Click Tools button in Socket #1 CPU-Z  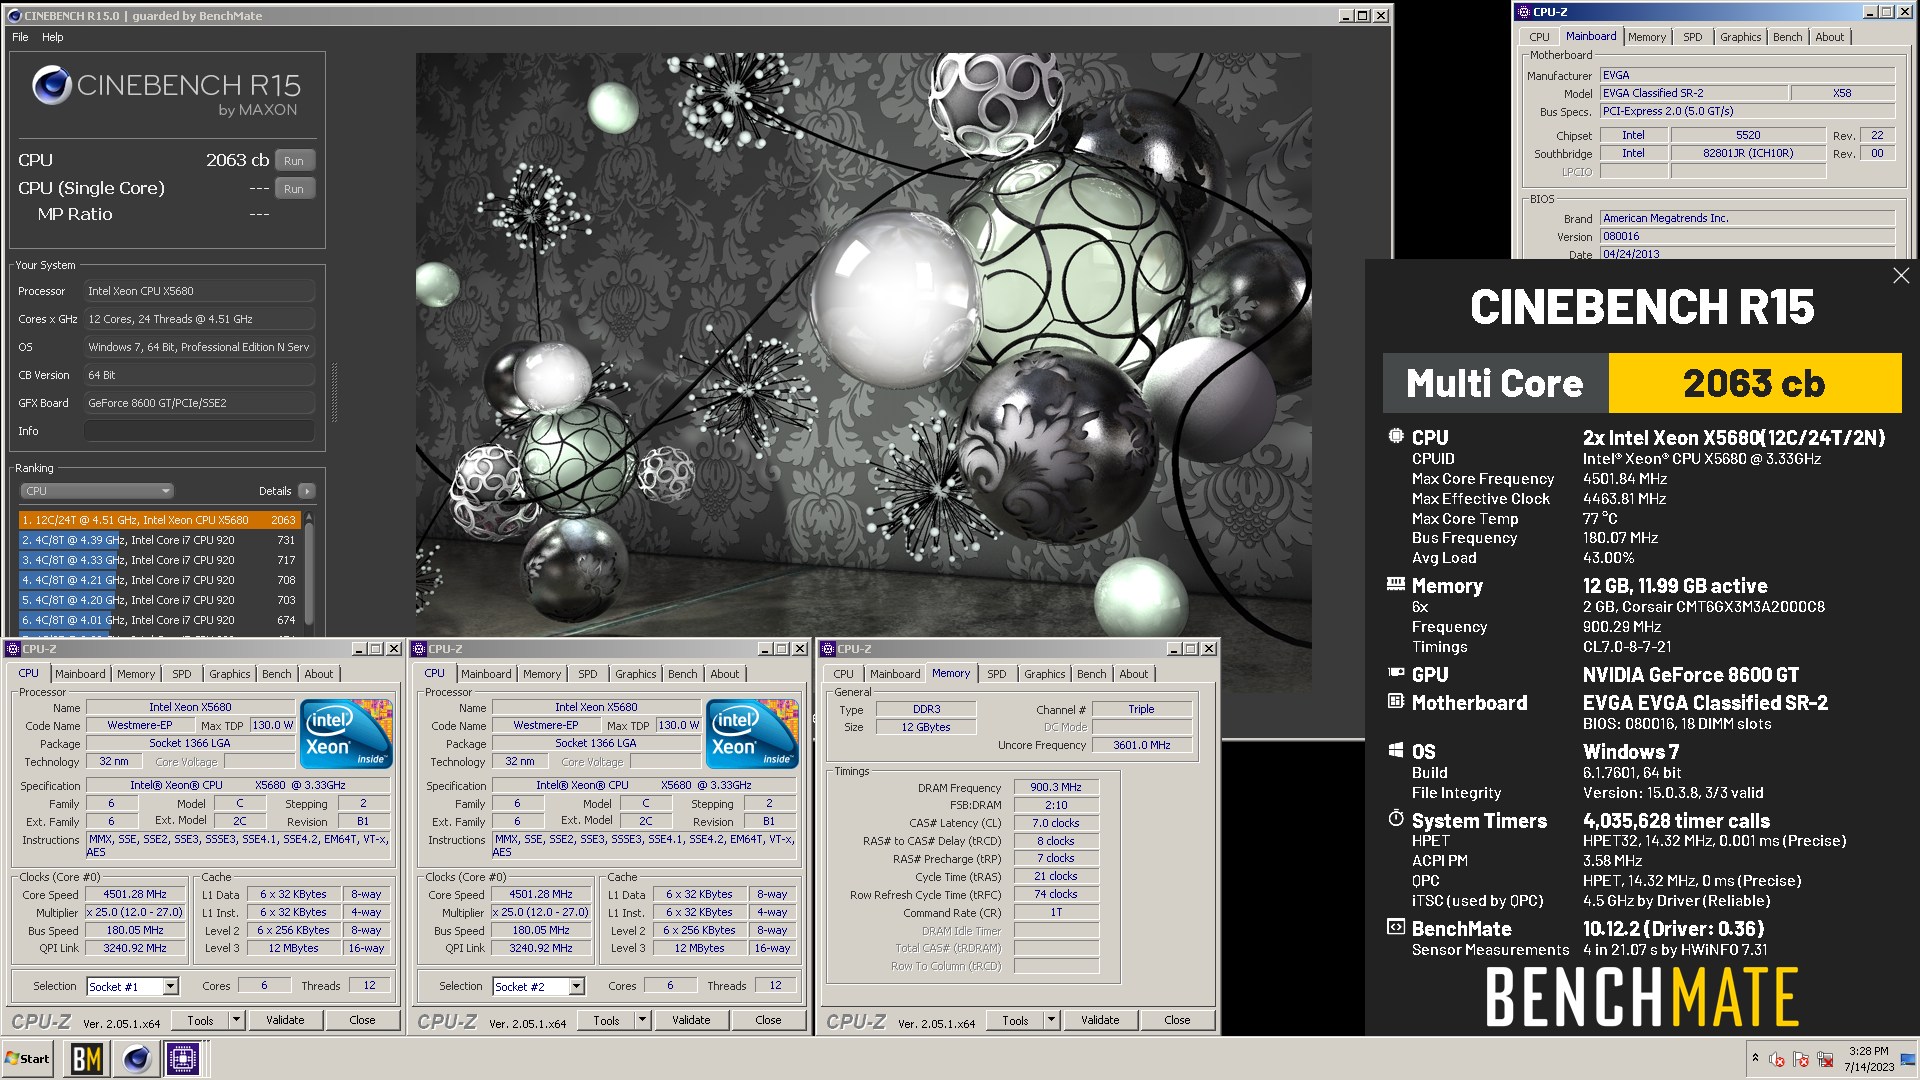200,1020
